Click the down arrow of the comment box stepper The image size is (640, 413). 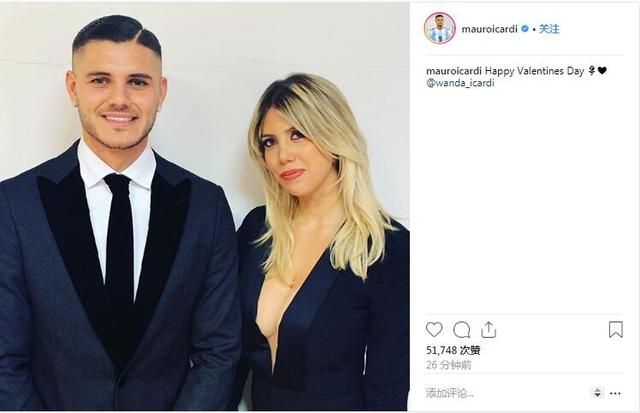click(x=597, y=395)
